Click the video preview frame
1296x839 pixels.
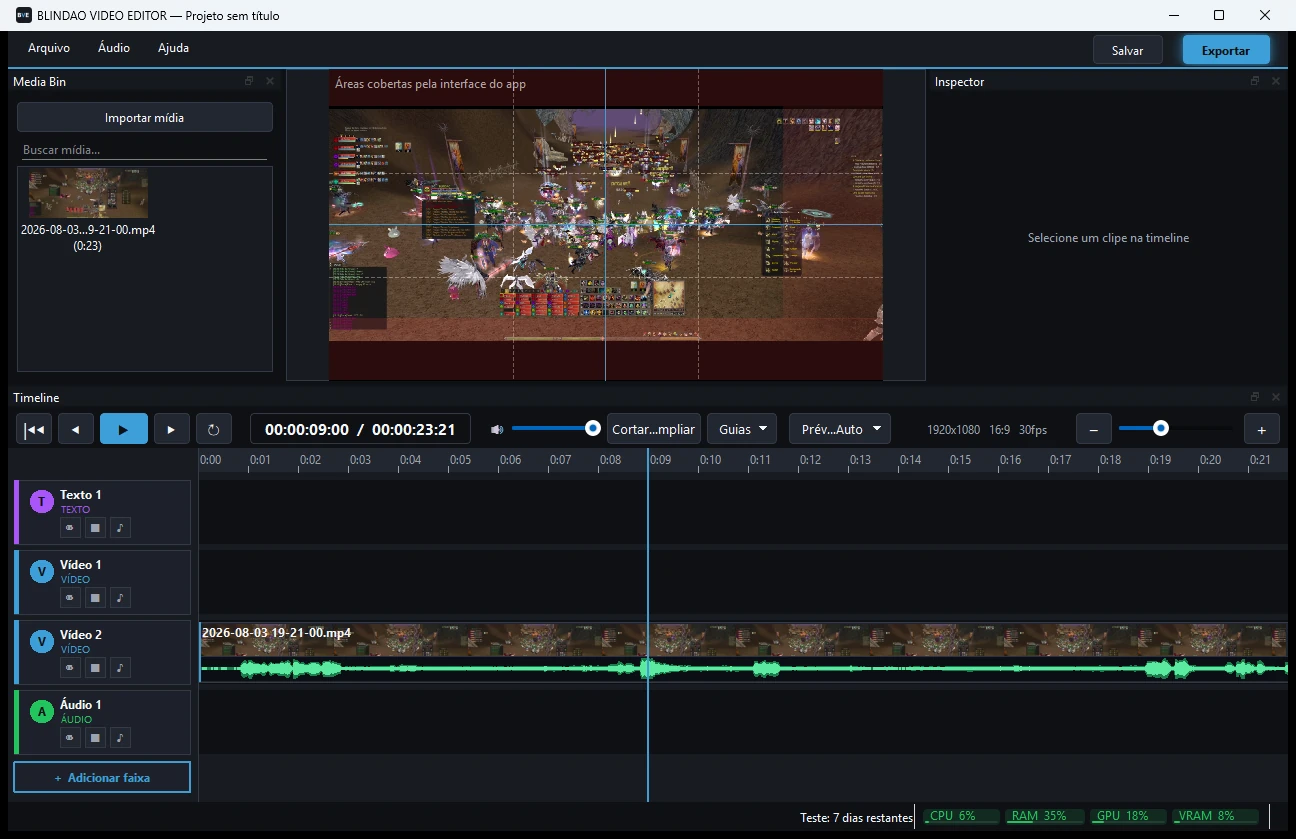click(x=606, y=225)
